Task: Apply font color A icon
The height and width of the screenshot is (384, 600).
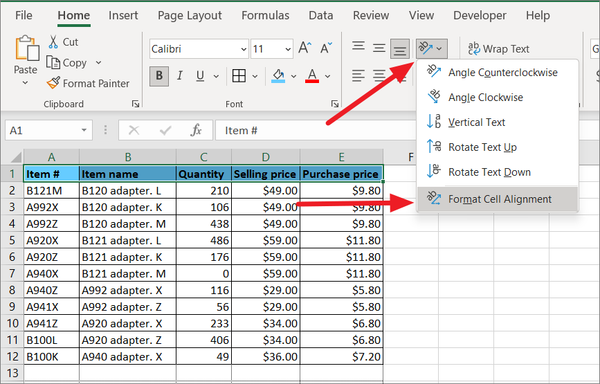Action: click(312, 76)
